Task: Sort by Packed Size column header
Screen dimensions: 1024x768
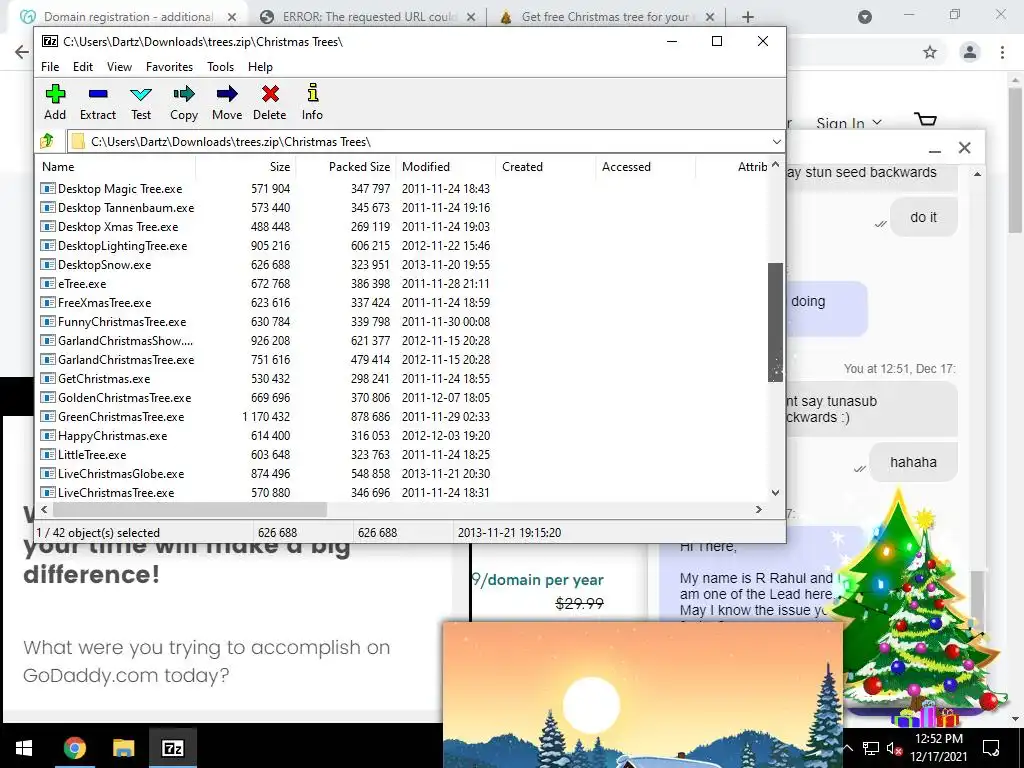Action: (346, 167)
